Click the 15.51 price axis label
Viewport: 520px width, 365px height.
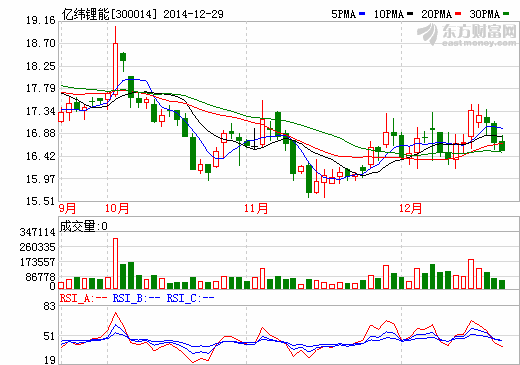pos(41,201)
